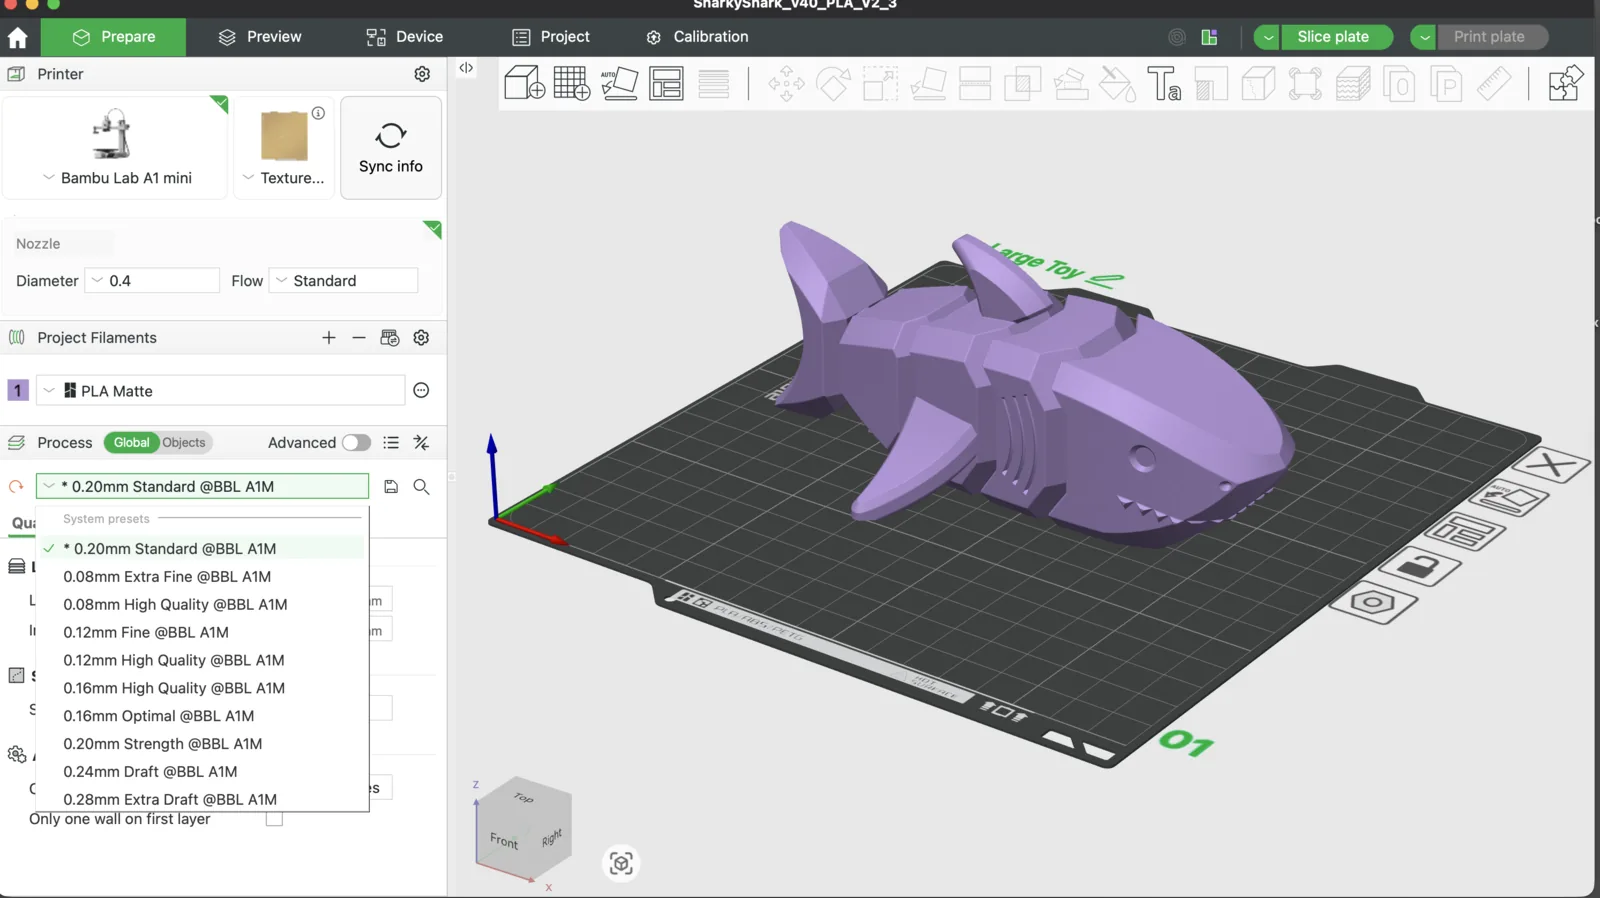Click the Add plate icon in toolbar
The width and height of the screenshot is (1600, 898).
point(571,83)
